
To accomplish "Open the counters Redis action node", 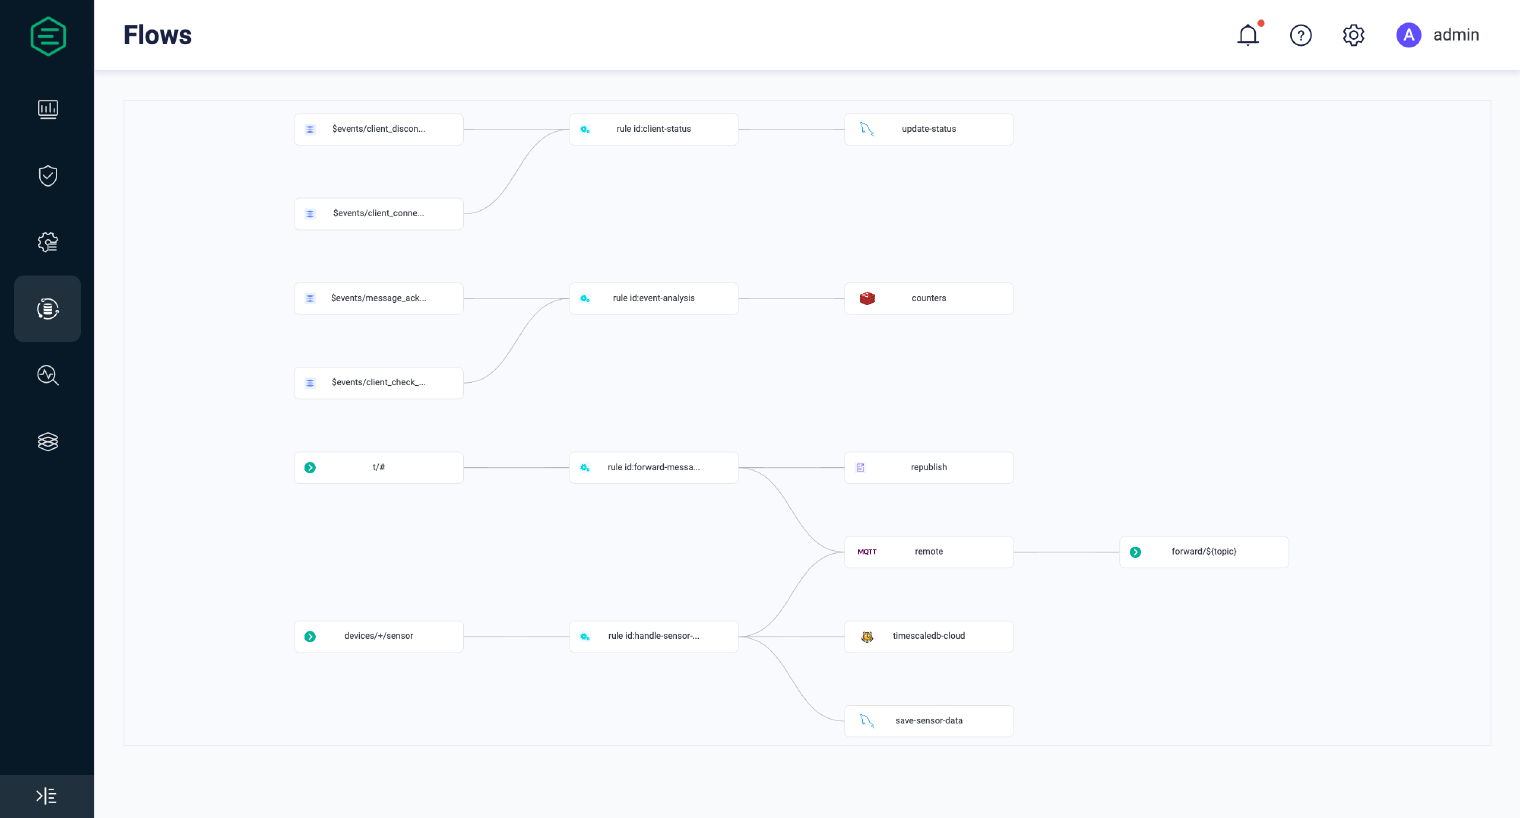I will pyautogui.click(x=929, y=298).
